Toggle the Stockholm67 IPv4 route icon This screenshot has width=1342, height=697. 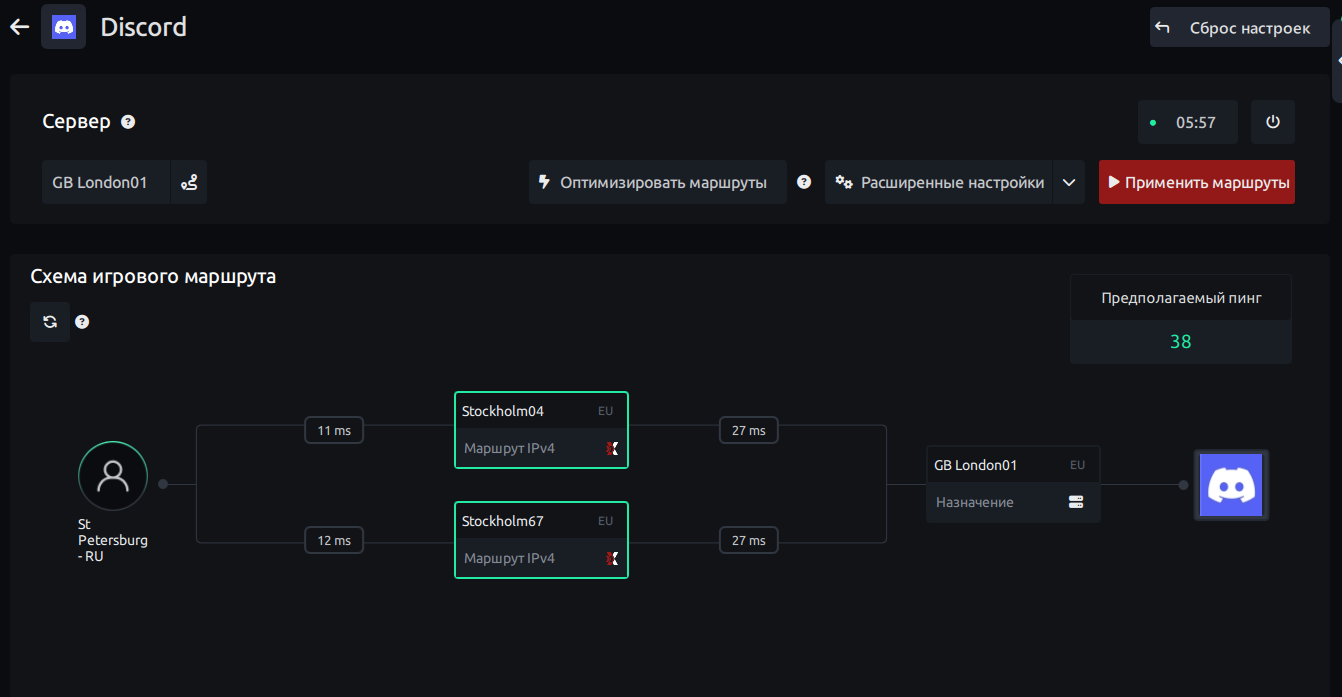(612, 559)
